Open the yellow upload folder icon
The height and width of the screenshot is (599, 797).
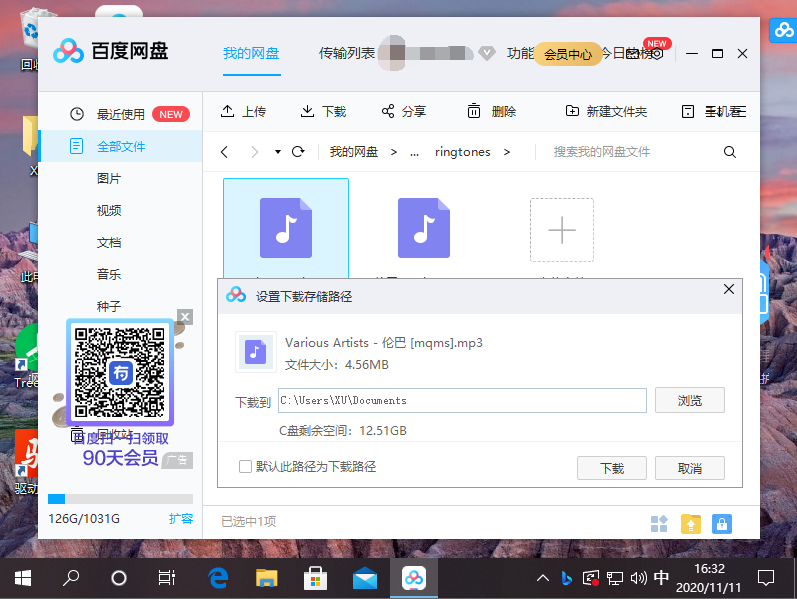pos(690,523)
